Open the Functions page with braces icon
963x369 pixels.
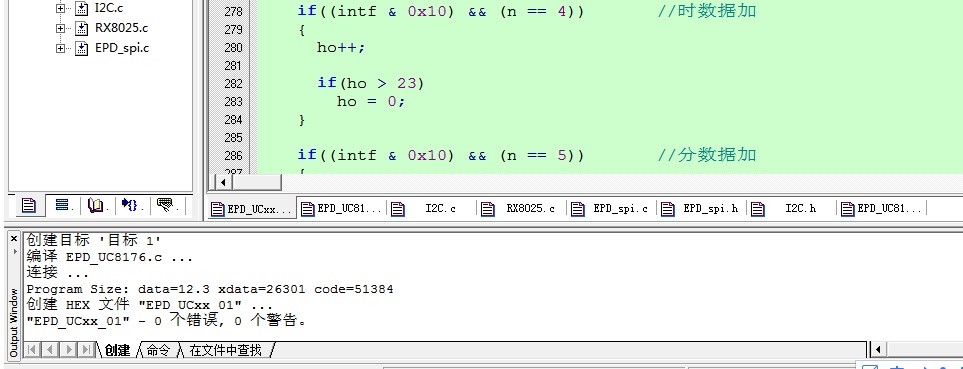pos(130,205)
